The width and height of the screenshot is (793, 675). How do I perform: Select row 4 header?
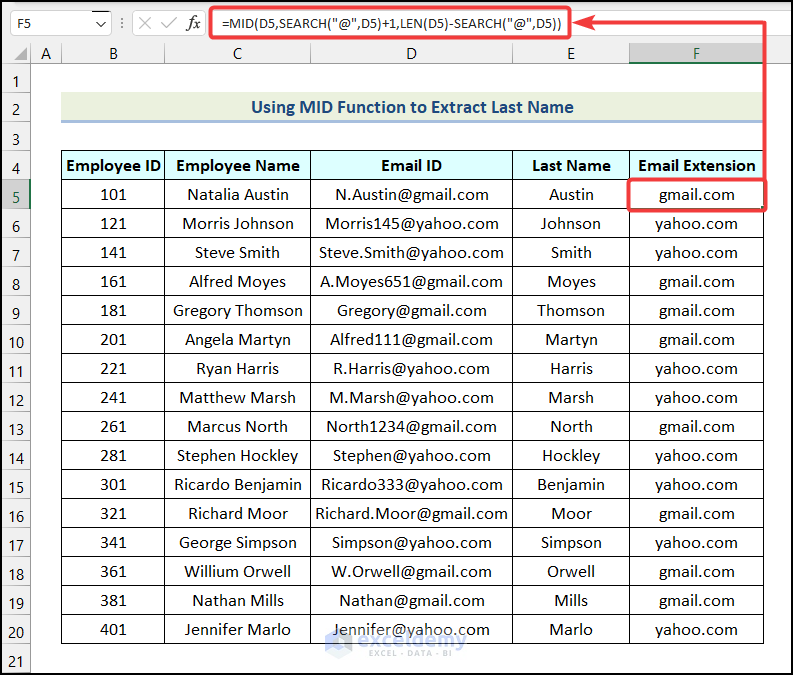pyautogui.click(x=16, y=165)
